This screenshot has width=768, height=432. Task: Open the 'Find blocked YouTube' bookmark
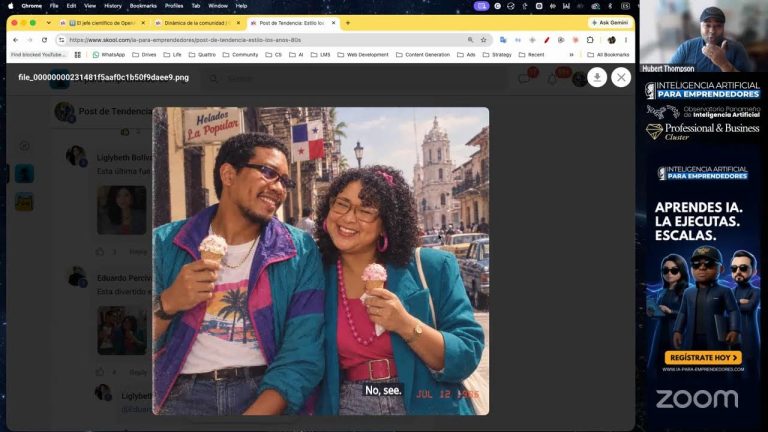click(x=38, y=55)
